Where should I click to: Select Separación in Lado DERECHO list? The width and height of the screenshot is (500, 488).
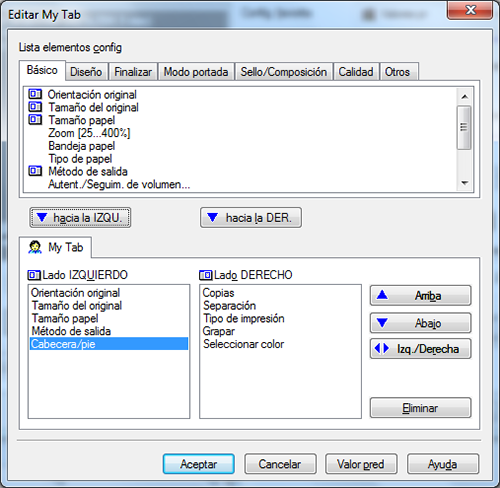[x=229, y=305]
